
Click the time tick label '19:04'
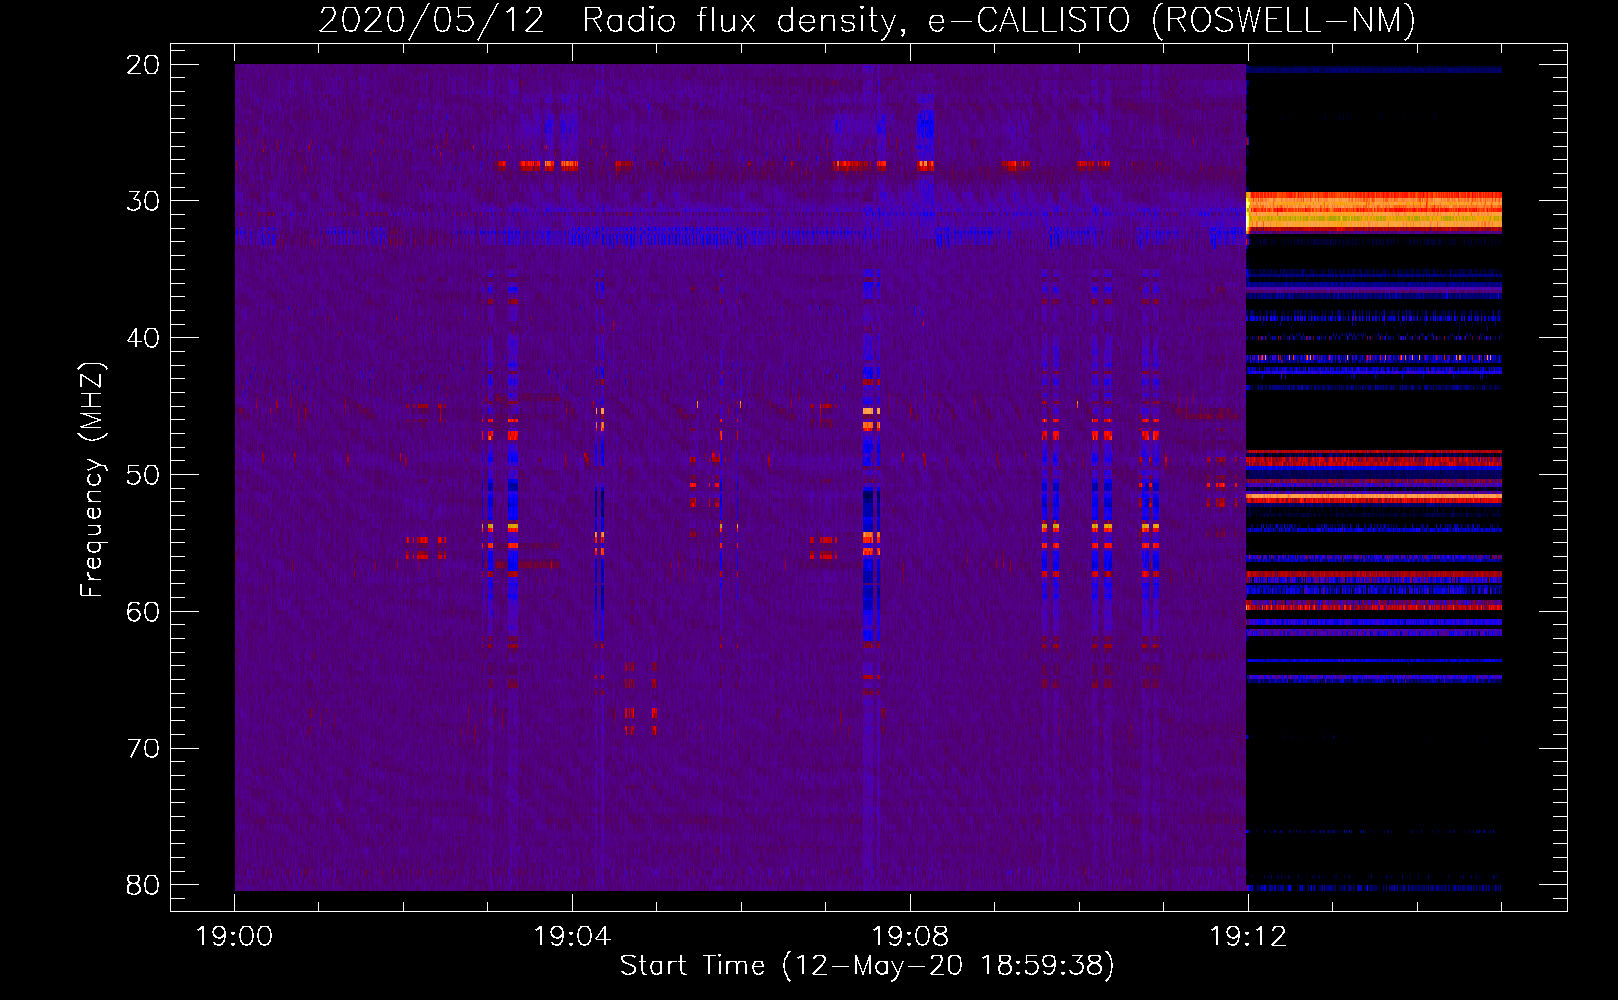click(572, 937)
